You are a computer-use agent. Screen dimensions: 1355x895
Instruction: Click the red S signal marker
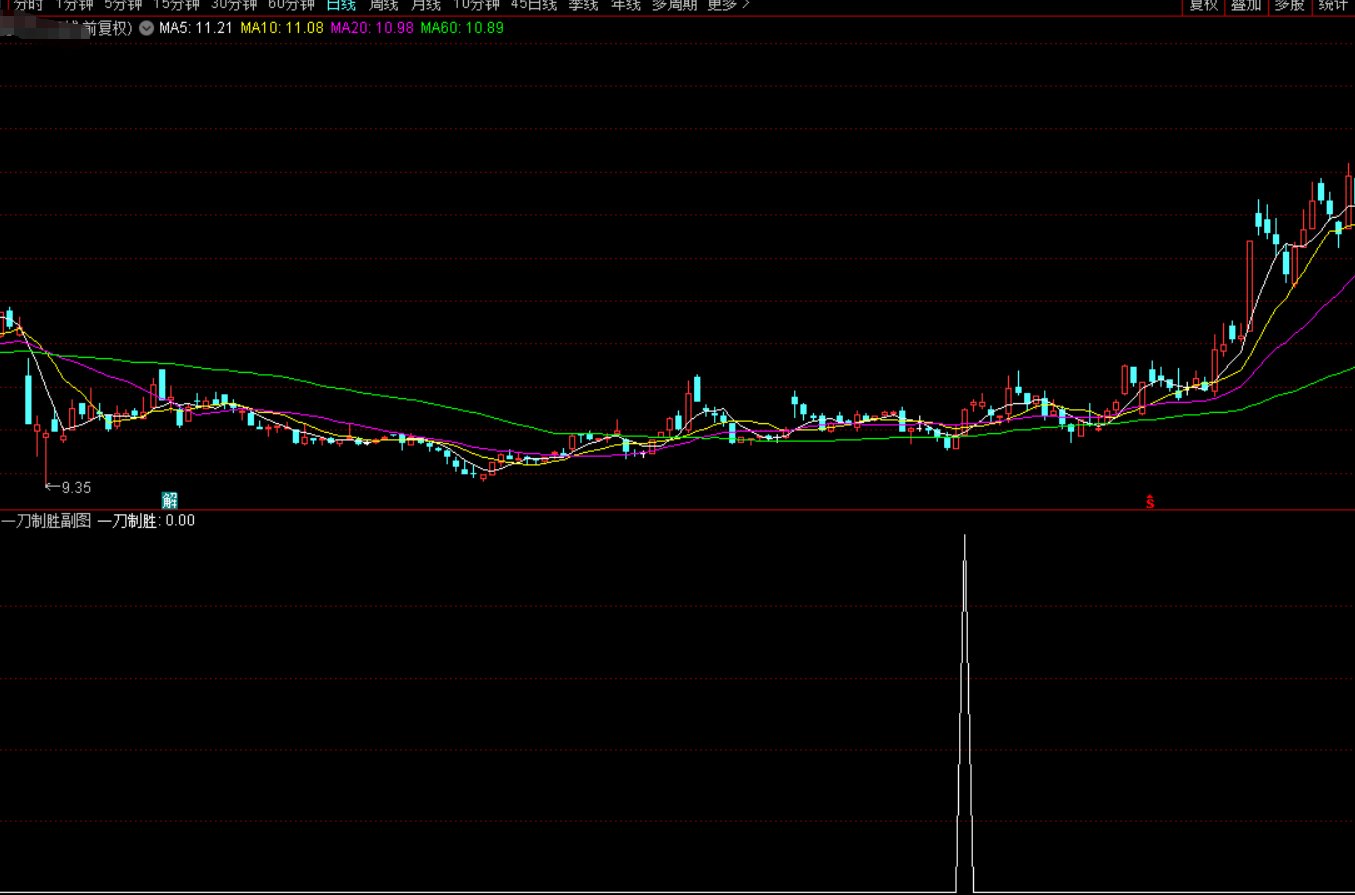tap(1150, 501)
